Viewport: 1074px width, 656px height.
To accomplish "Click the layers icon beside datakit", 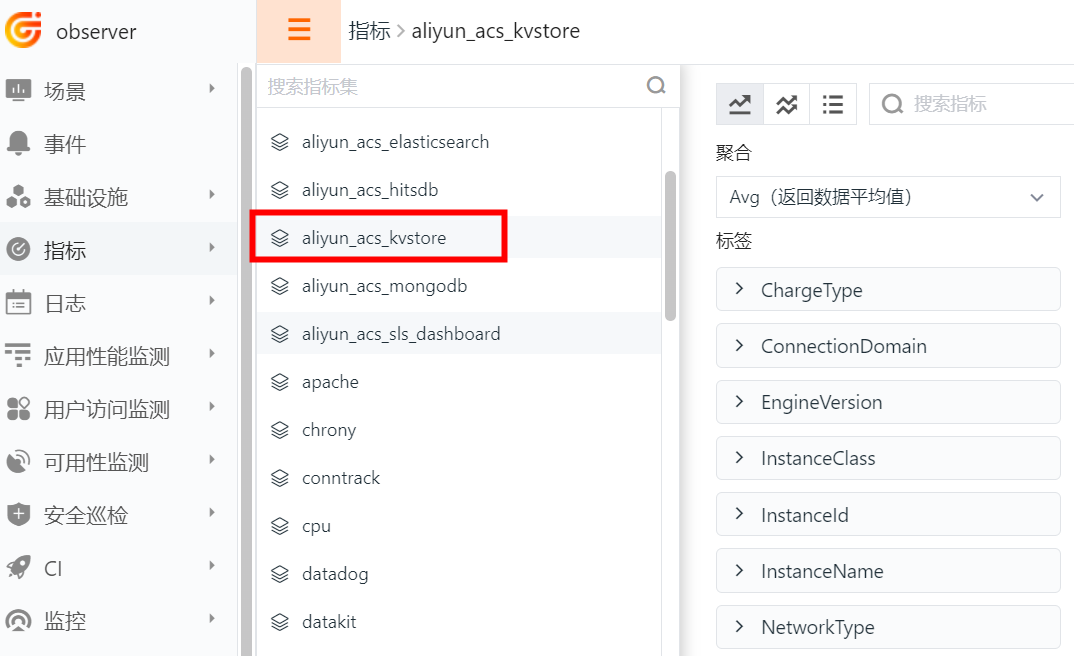I will (x=279, y=621).
